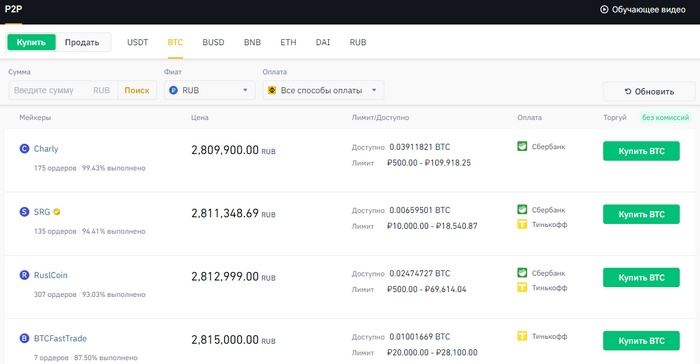Open BTCFastTrade maker profile
Image resolution: width=700 pixels, height=364 pixels.
(x=60, y=339)
